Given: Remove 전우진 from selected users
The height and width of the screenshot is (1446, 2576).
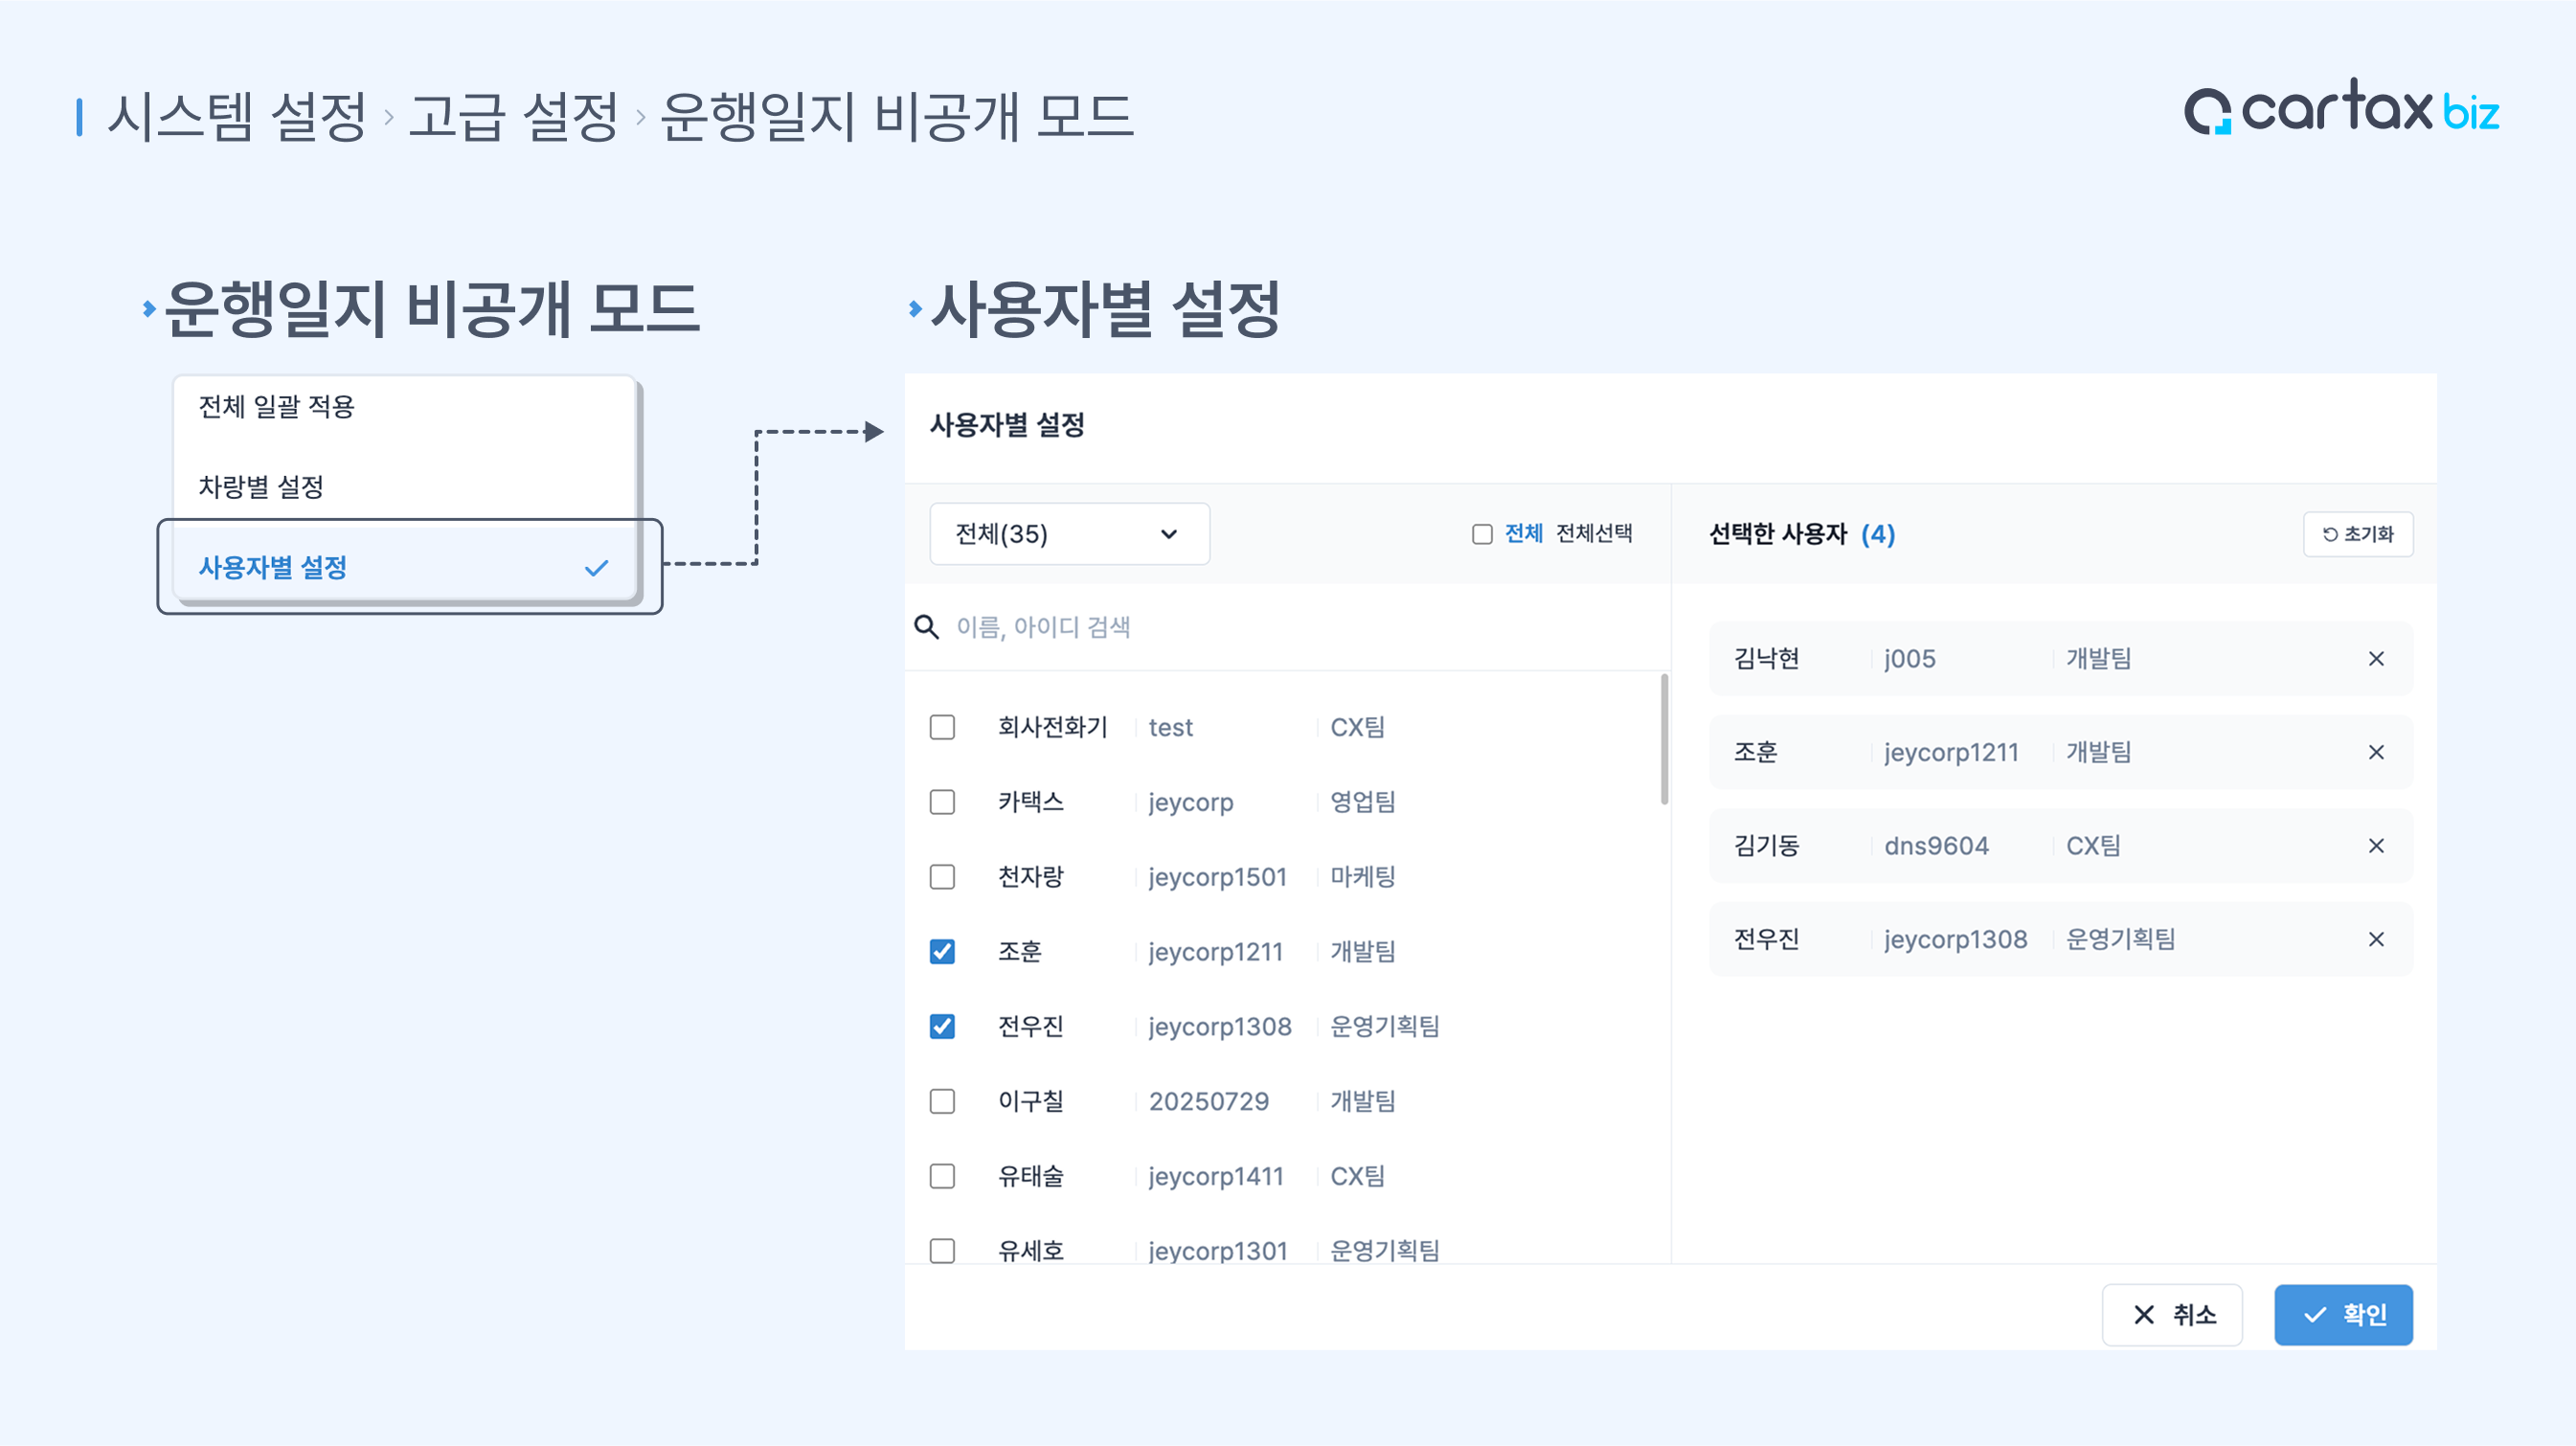Looking at the screenshot, I should (2375, 939).
